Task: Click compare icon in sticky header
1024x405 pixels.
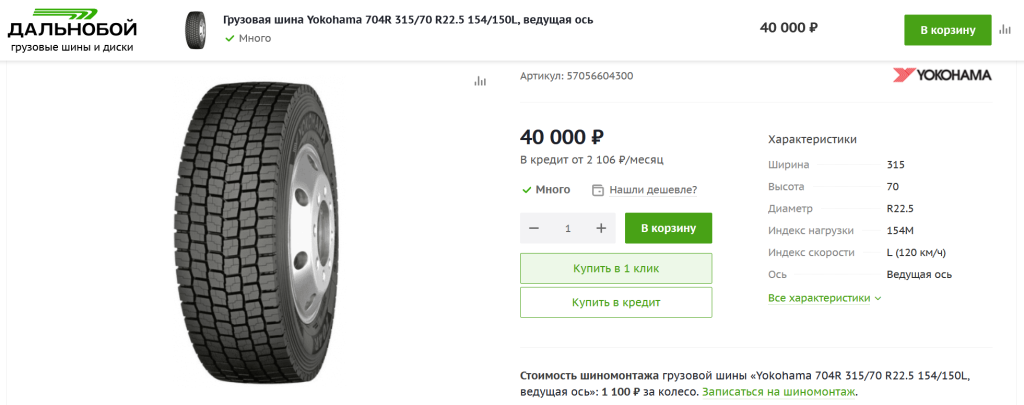Action: pos(1004,29)
